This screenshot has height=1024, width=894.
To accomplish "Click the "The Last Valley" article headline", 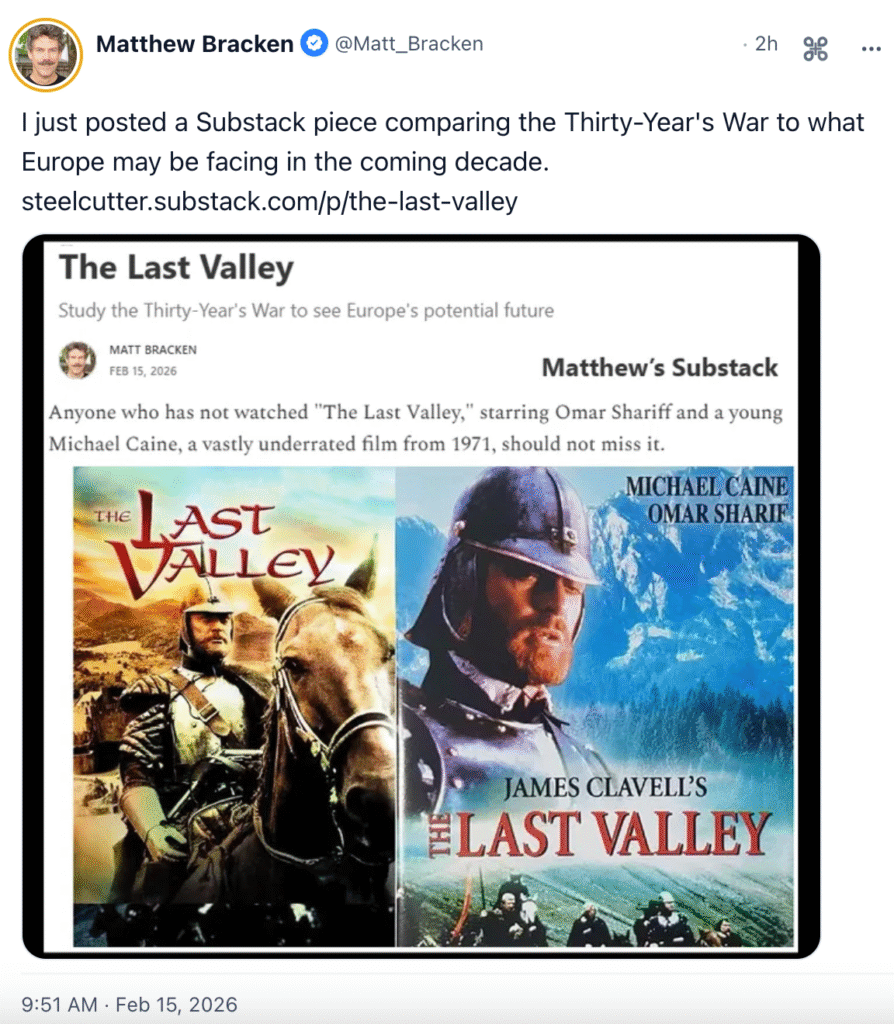I will point(176,268).
